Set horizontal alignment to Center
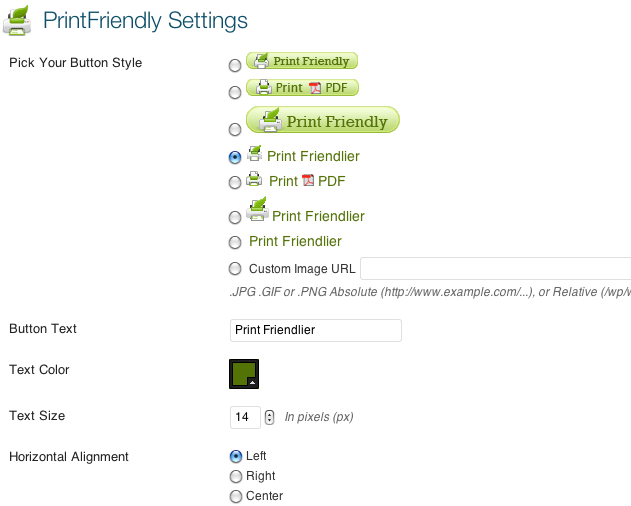Screen dimensions: 631x506 [x=236, y=496]
